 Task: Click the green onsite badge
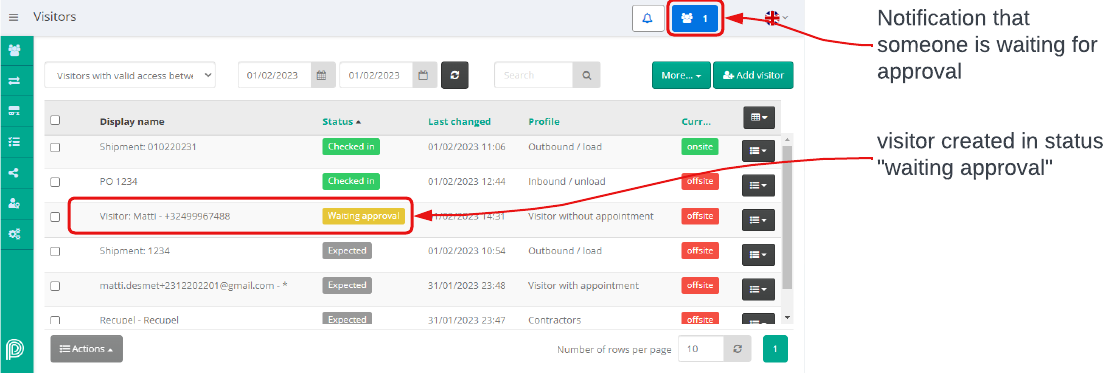699,147
